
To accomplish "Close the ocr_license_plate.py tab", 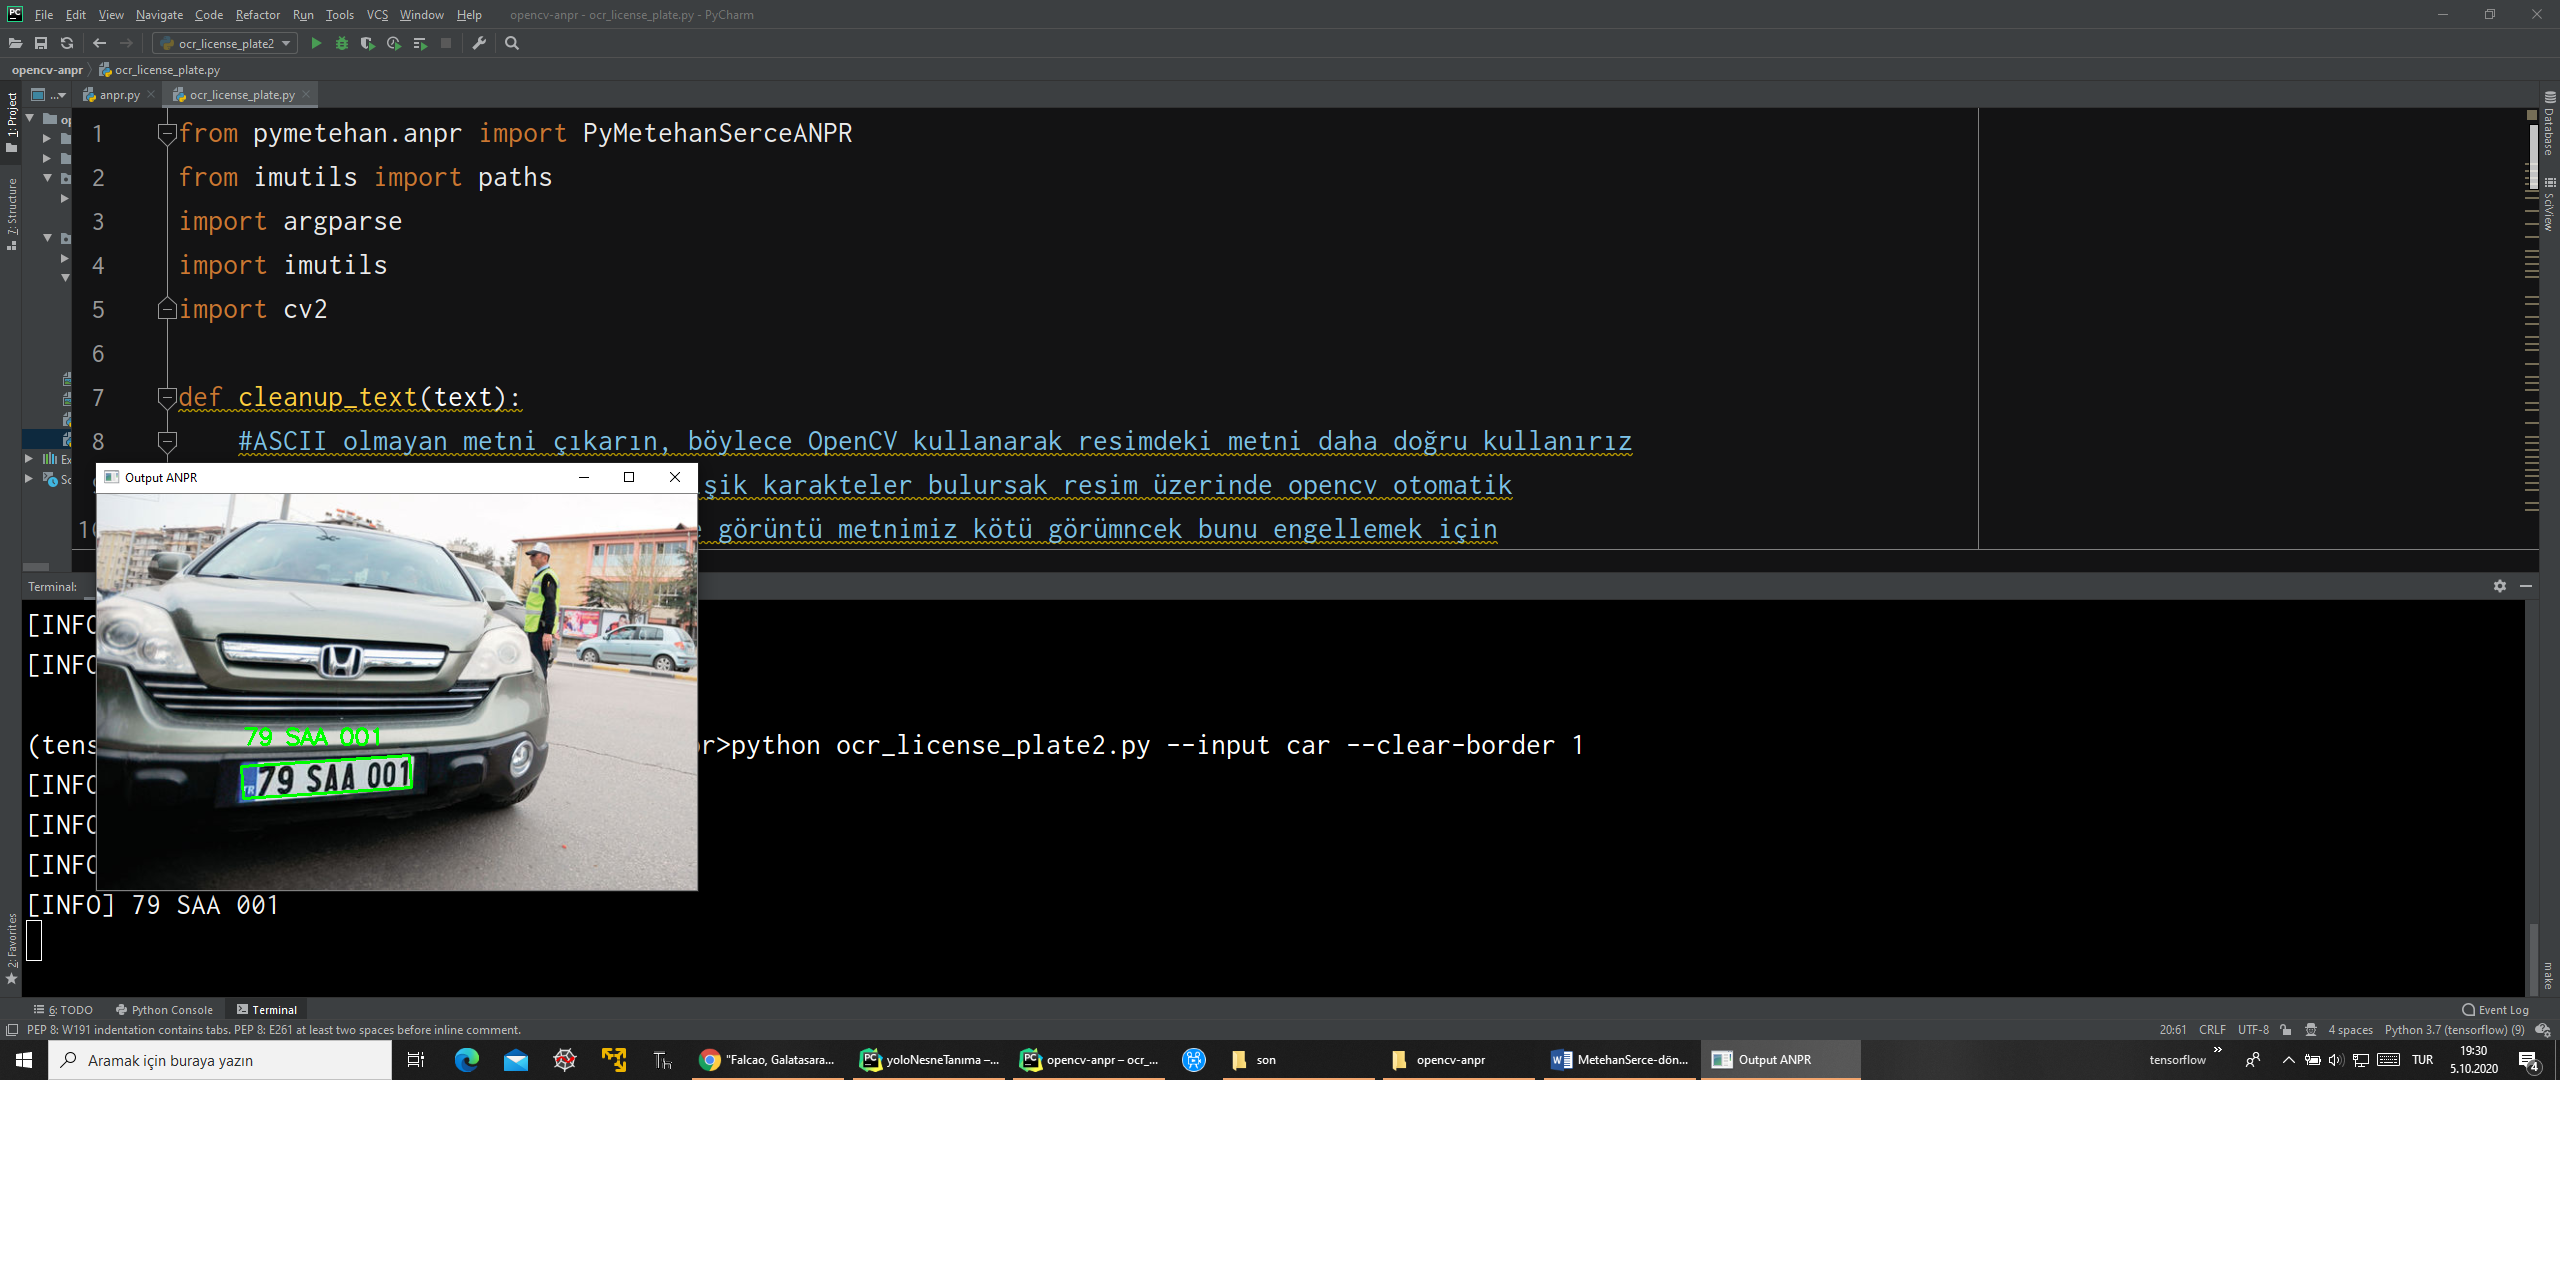I will [306, 94].
